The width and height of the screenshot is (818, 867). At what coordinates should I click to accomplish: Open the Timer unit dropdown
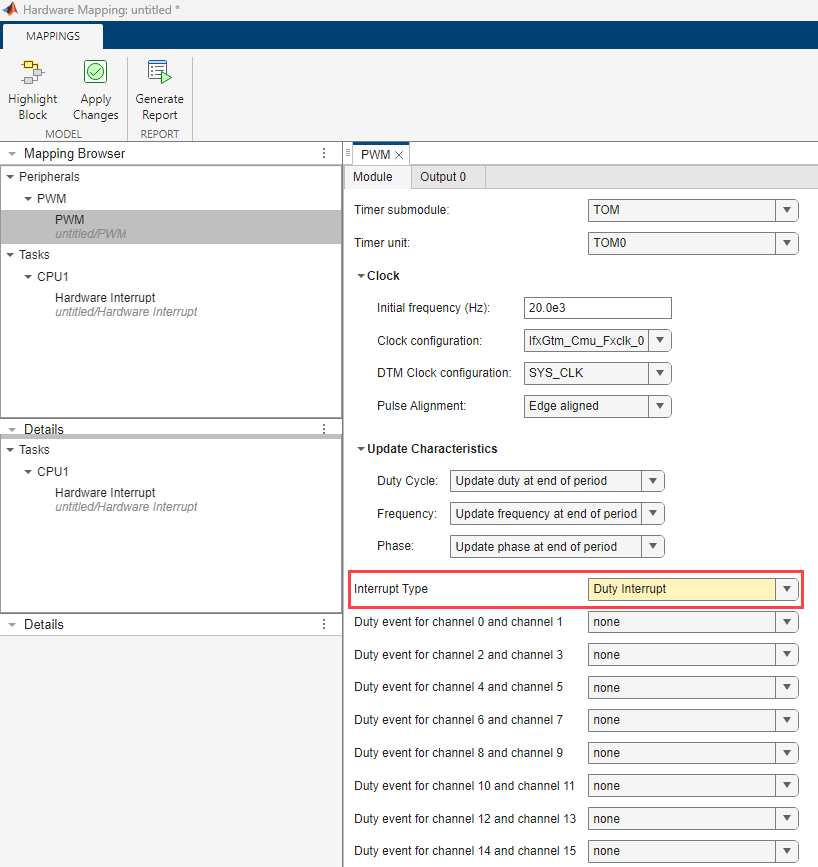787,243
